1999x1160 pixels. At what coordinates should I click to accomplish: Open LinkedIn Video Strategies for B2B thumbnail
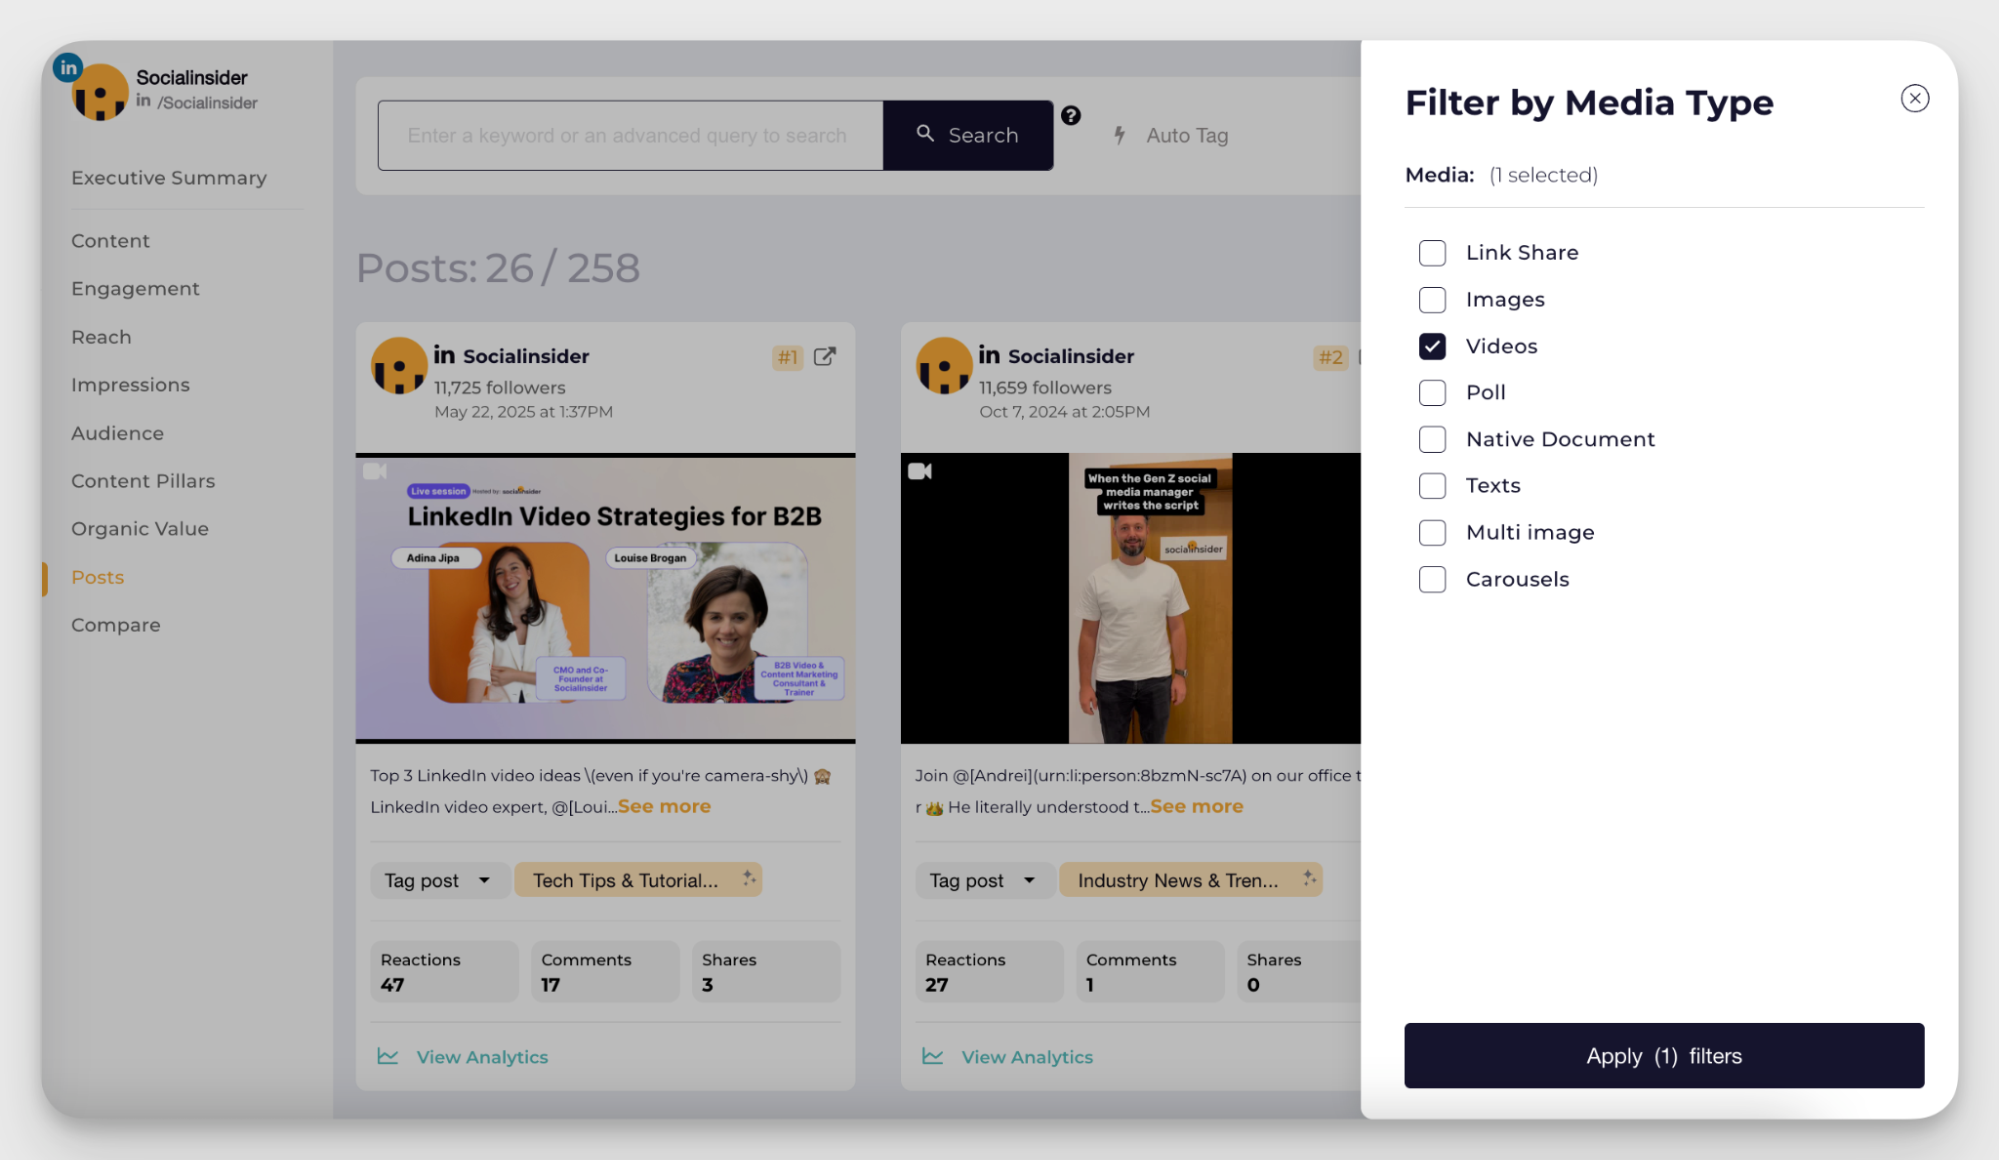(605, 598)
